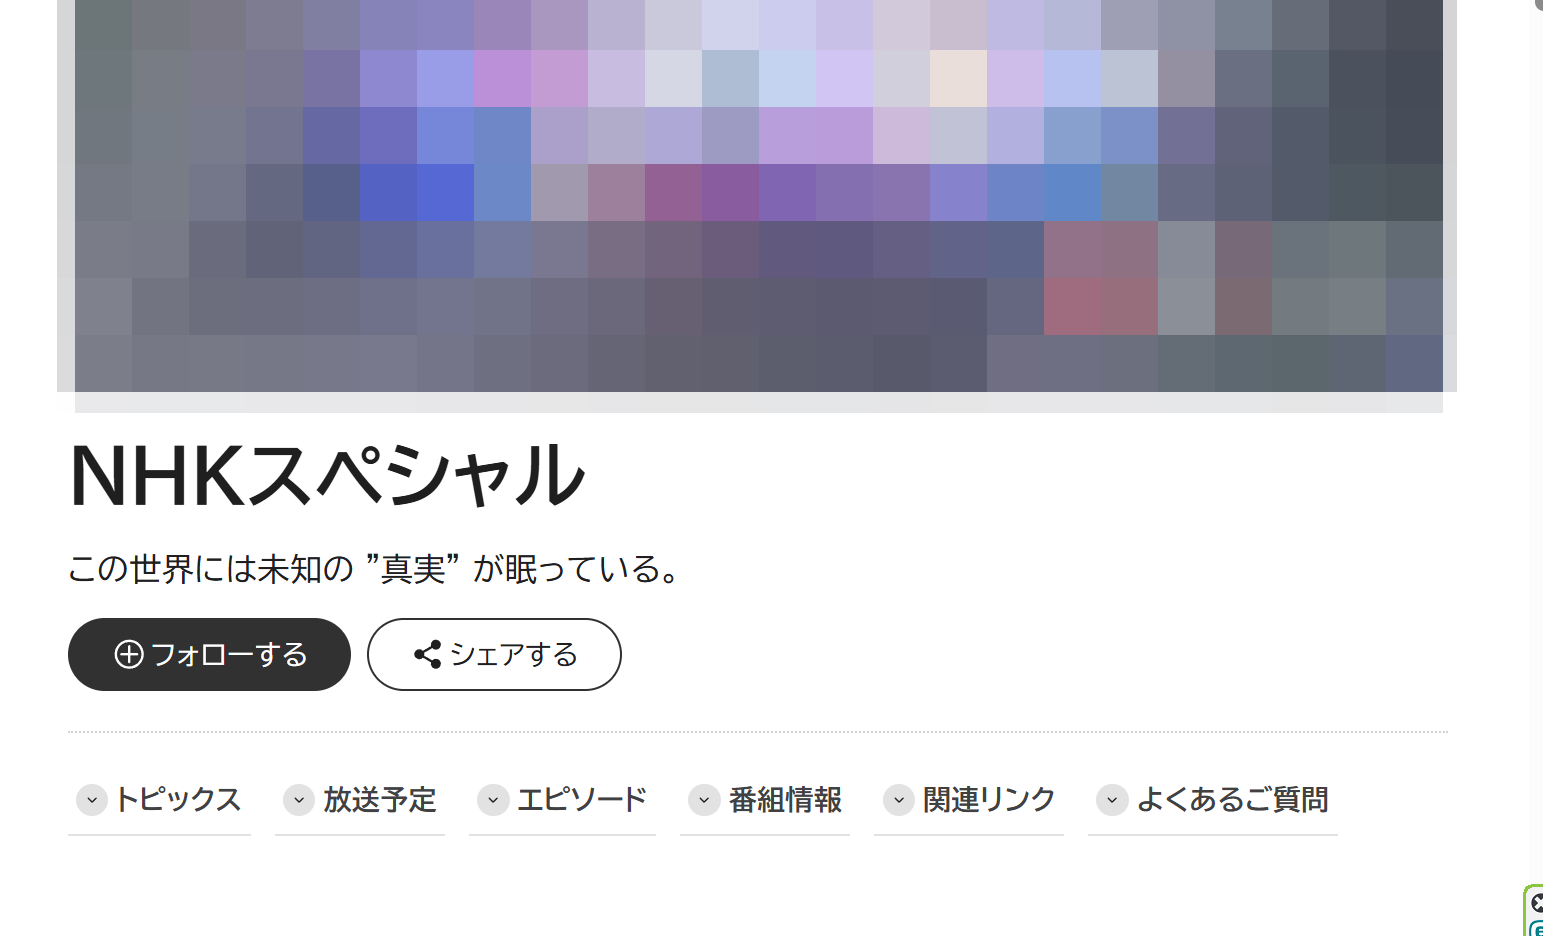Click the plus icon in フォローする button

click(x=129, y=654)
